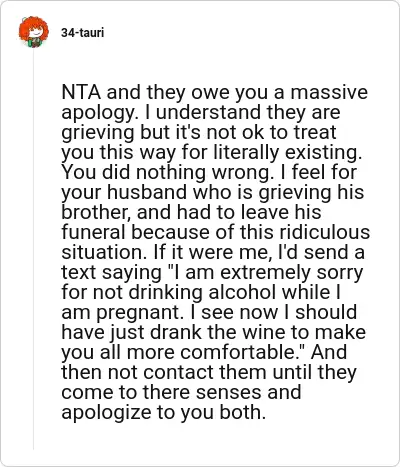400x467 pixels.
Task: Click the line 'then not contact them until they'
Action: [209, 372]
